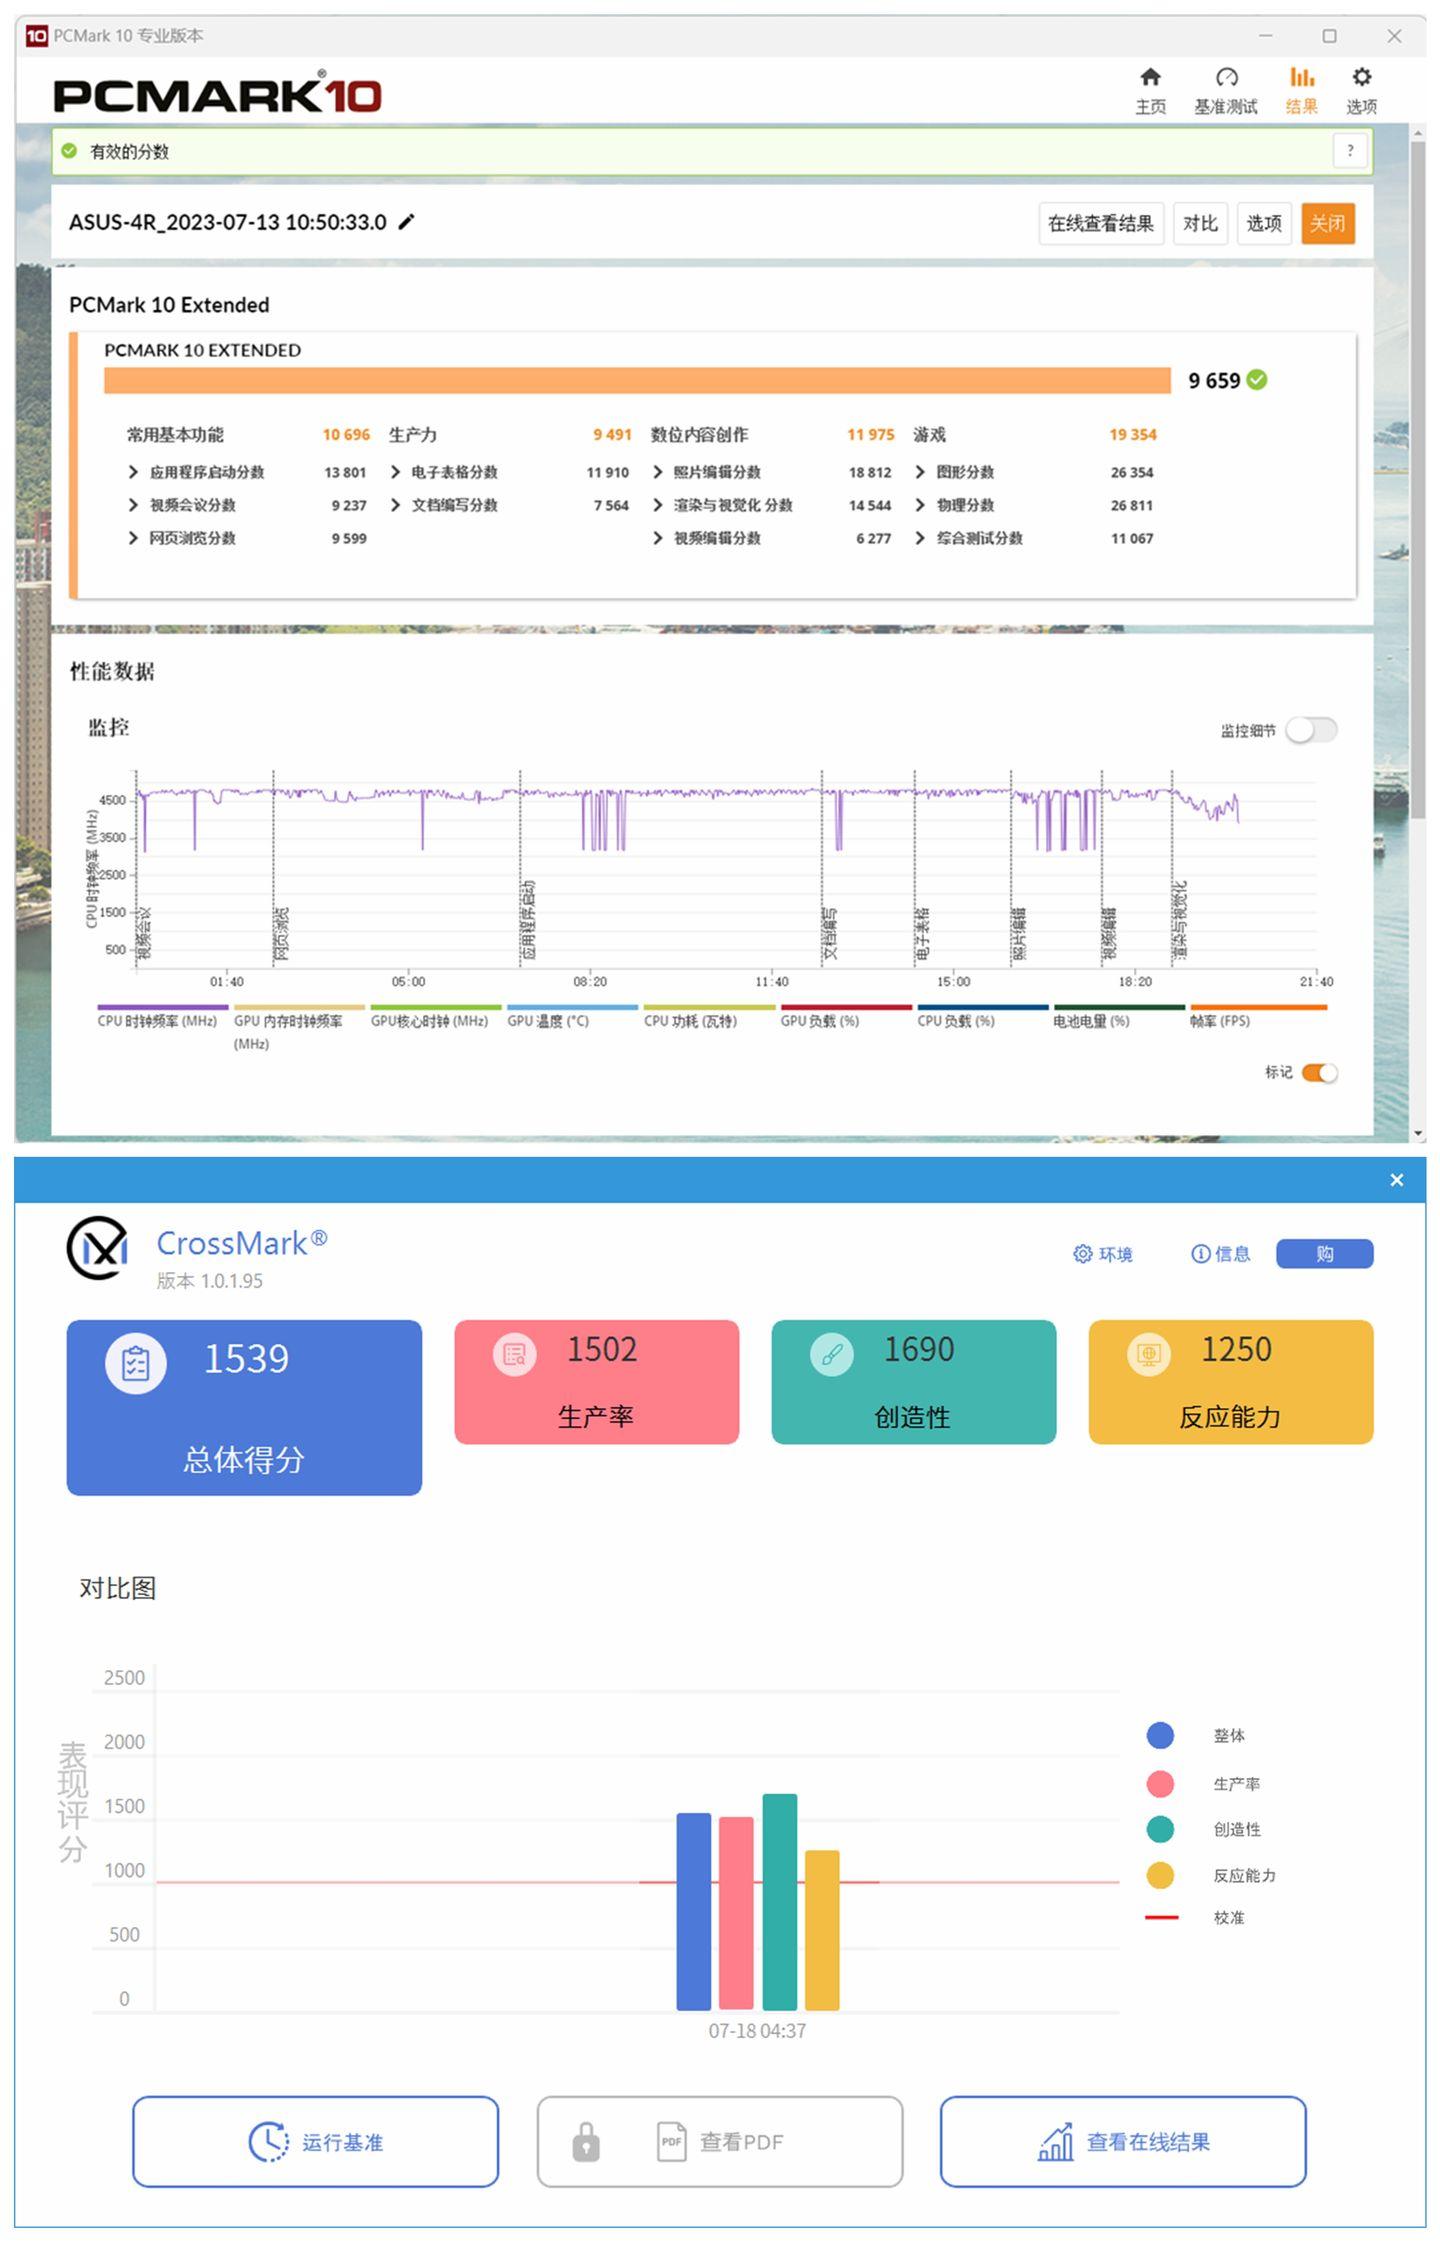Click the pink 生产率 legend swatch

pos(1160,1784)
